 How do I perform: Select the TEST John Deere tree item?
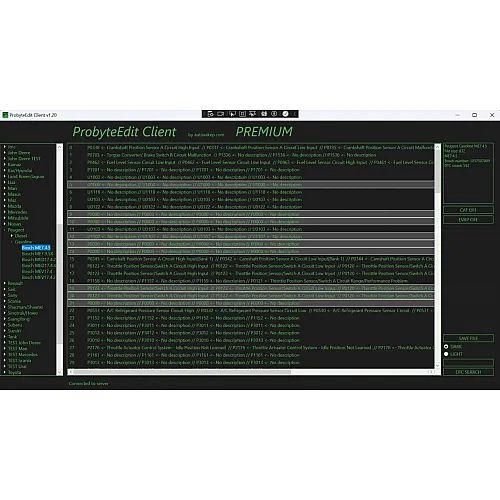point(24,343)
